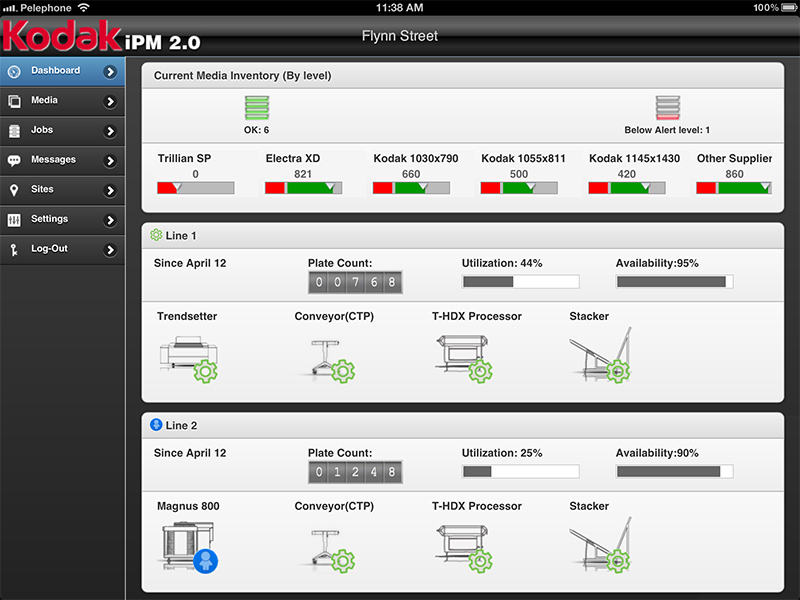The height and width of the screenshot is (600, 800).
Task: Click the Electra XD value 821
Action: click(x=303, y=174)
